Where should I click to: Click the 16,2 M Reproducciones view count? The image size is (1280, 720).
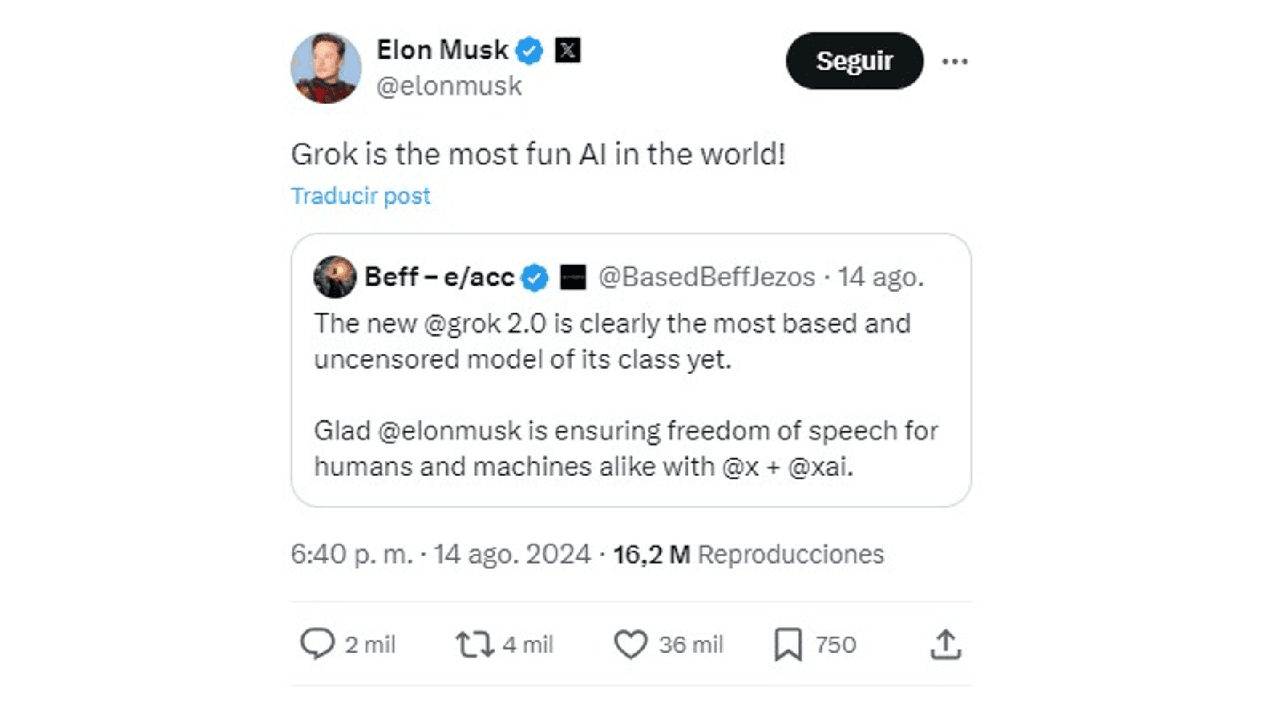pos(748,554)
